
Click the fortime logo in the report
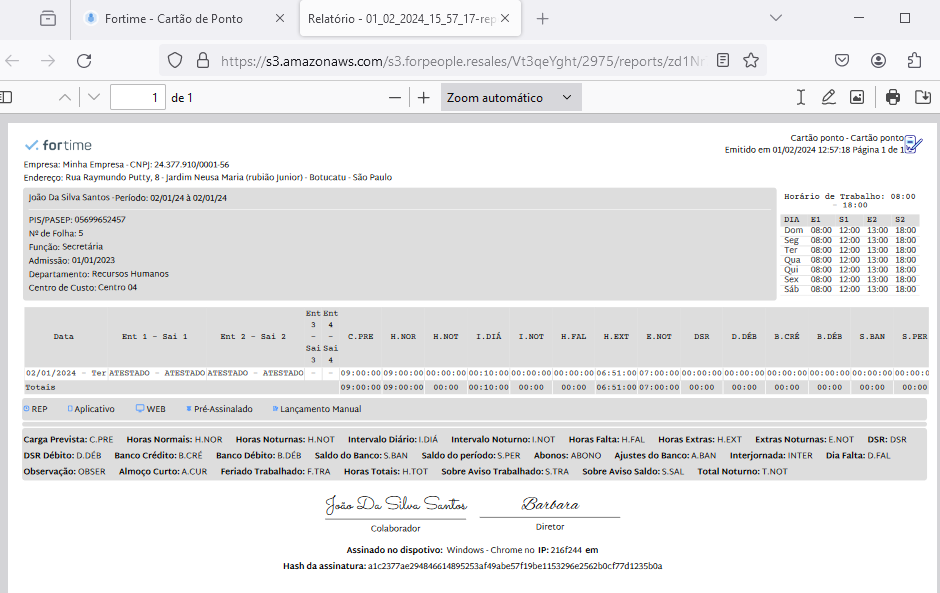(x=58, y=145)
